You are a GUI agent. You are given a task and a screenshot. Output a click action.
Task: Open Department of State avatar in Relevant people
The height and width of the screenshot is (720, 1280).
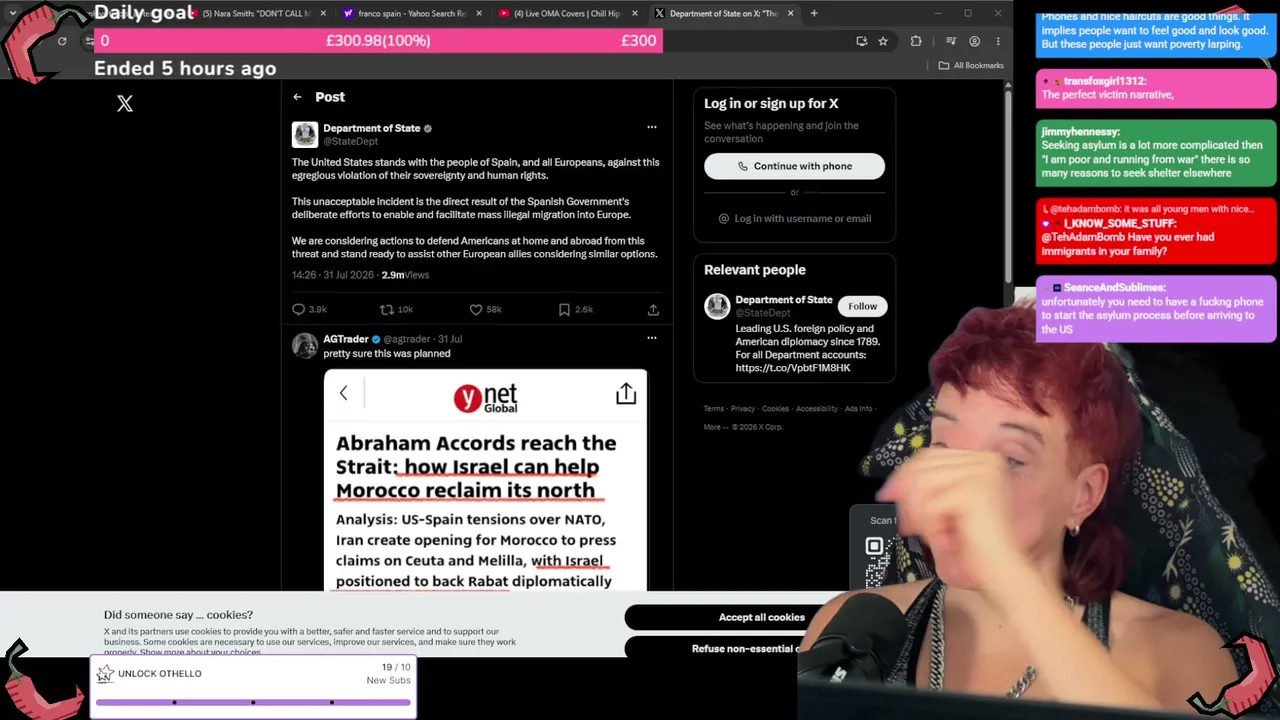click(x=717, y=306)
